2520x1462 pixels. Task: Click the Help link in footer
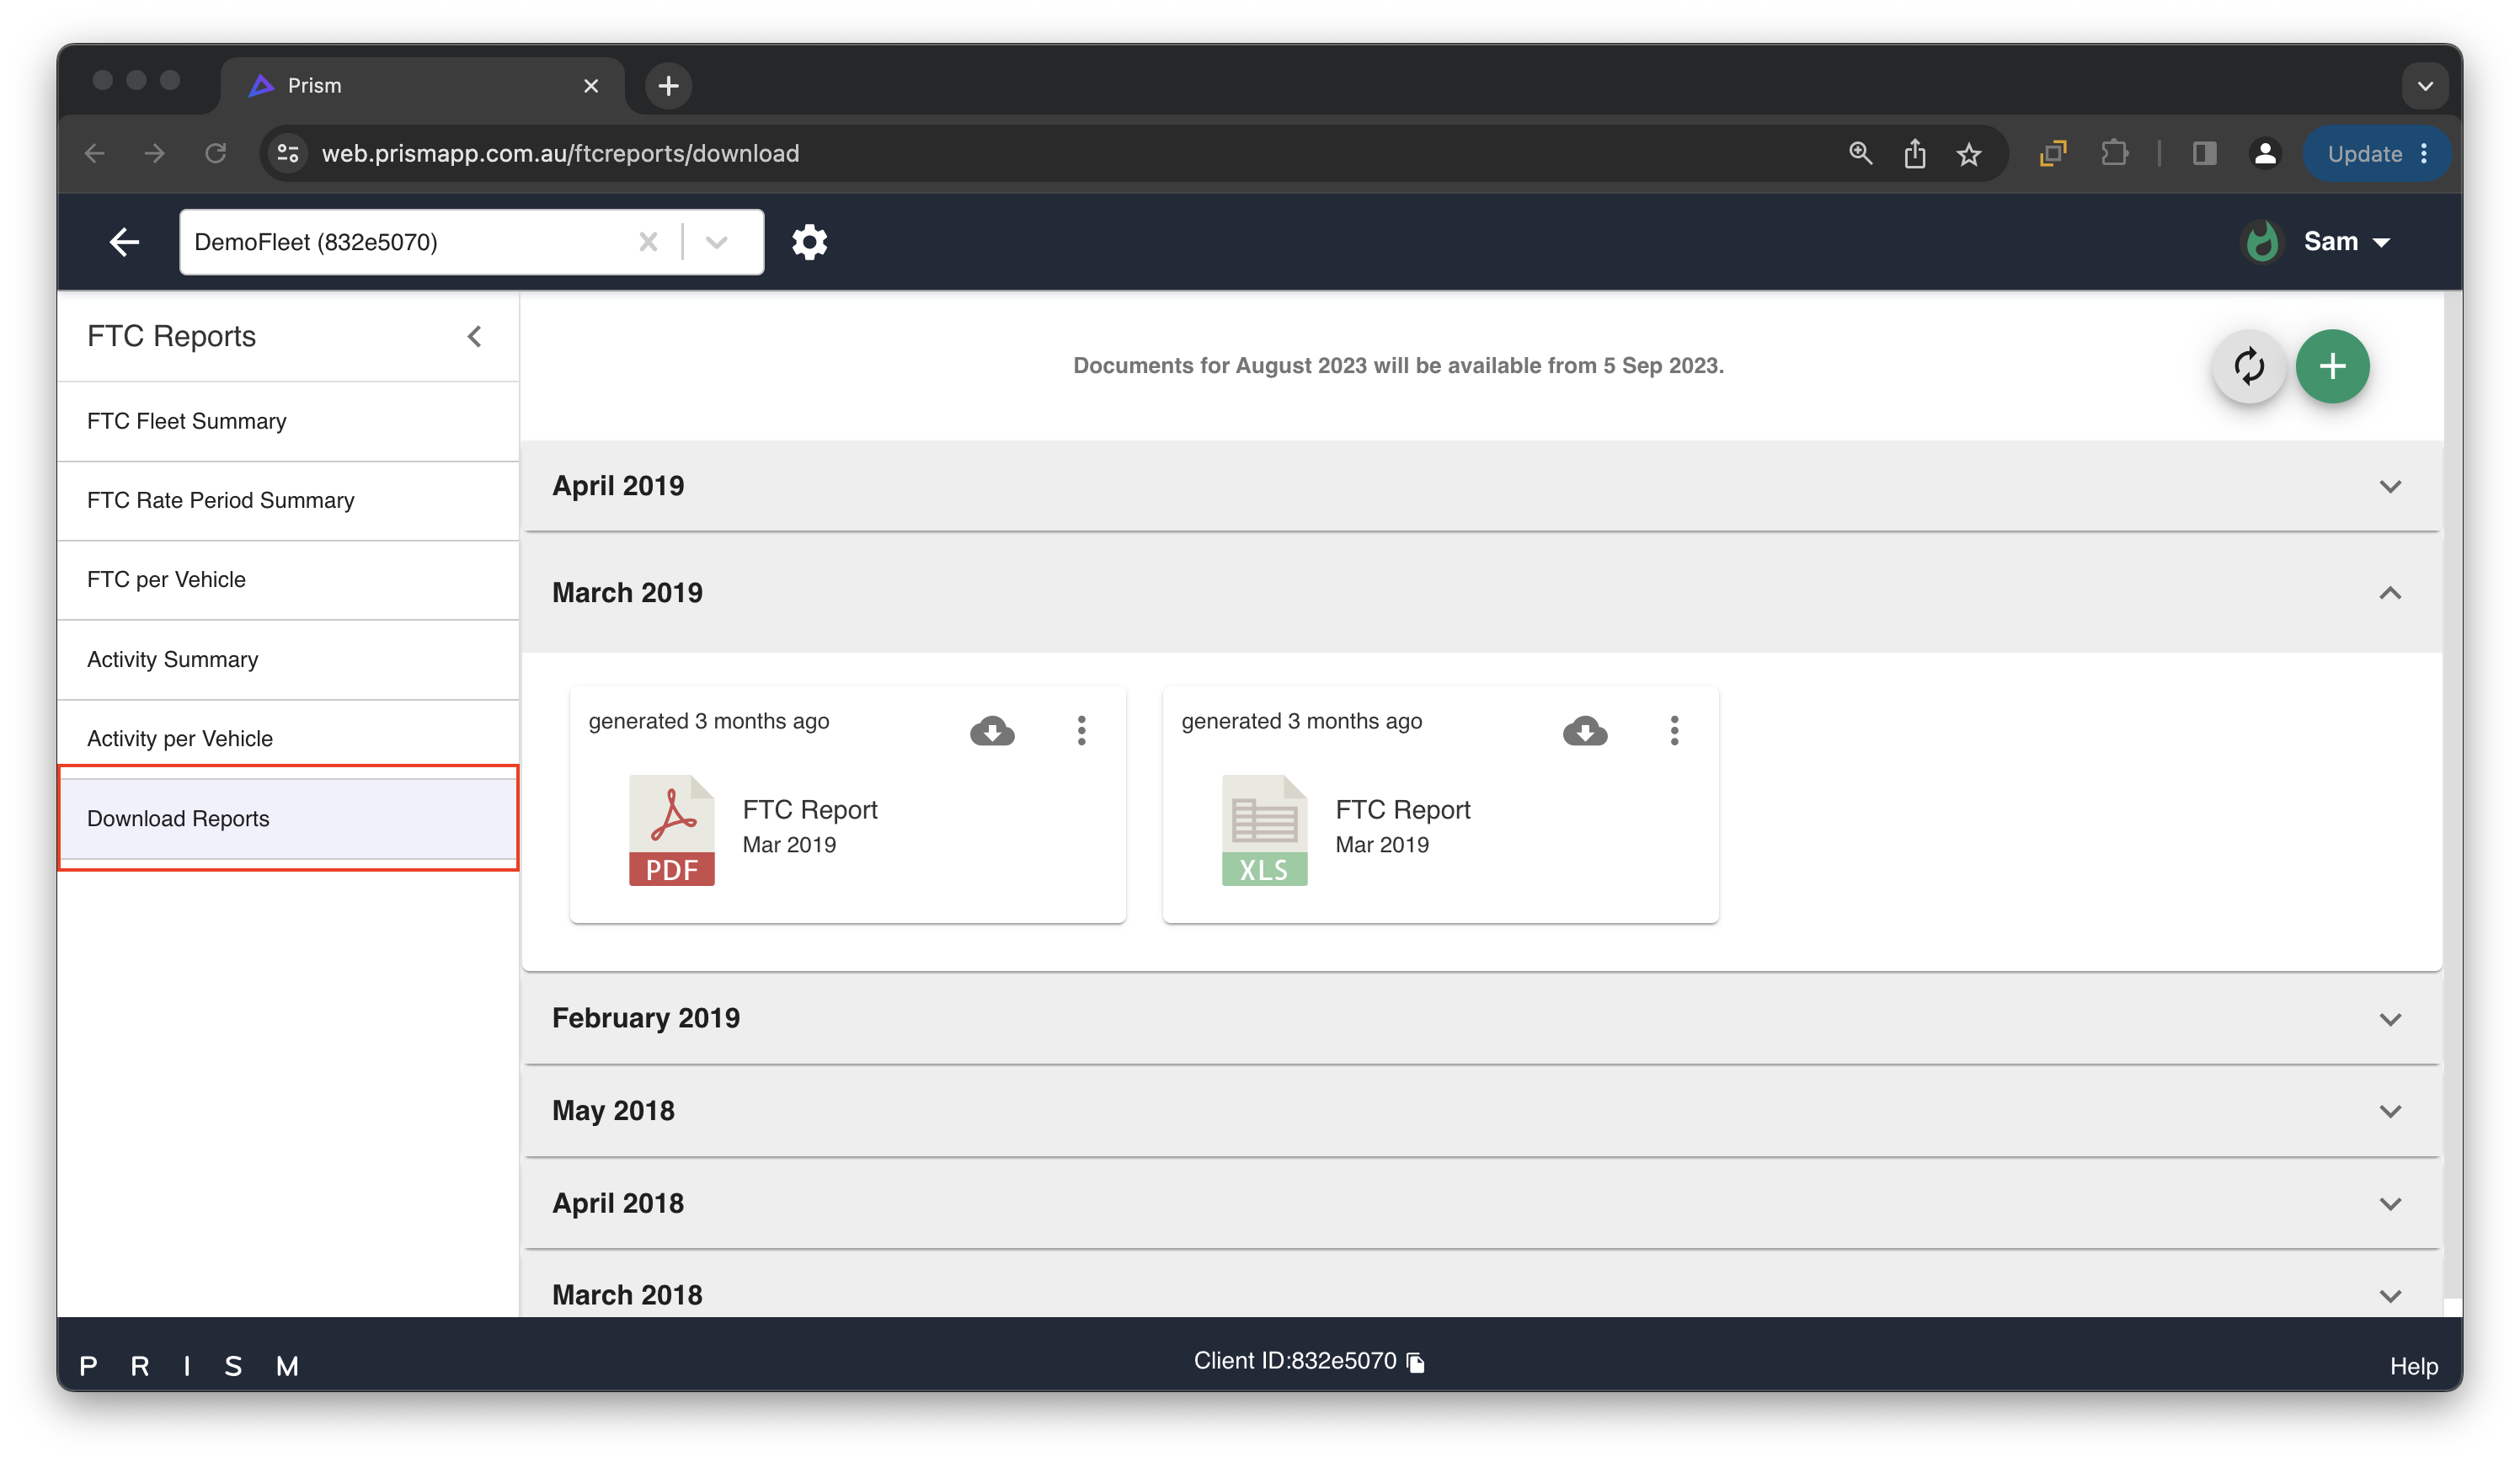(x=2413, y=1366)
